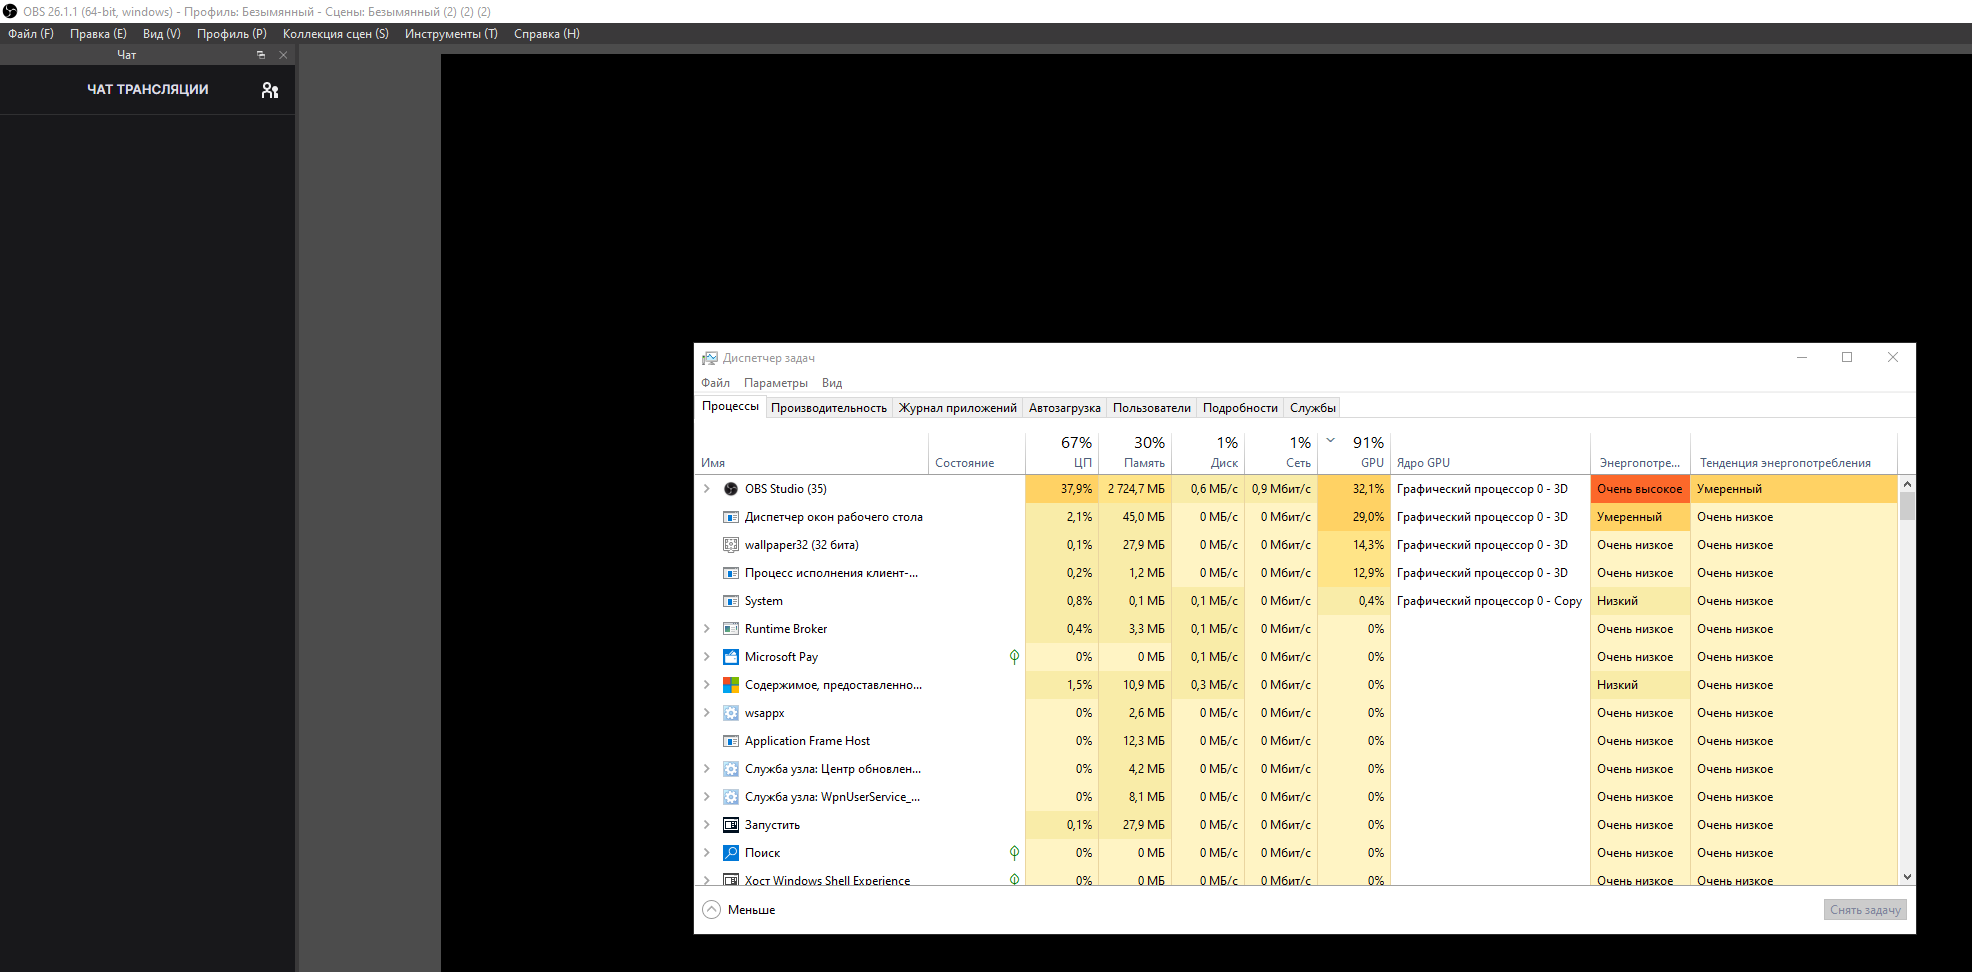Click the Runtime Broker process icon

click(731, 629)
